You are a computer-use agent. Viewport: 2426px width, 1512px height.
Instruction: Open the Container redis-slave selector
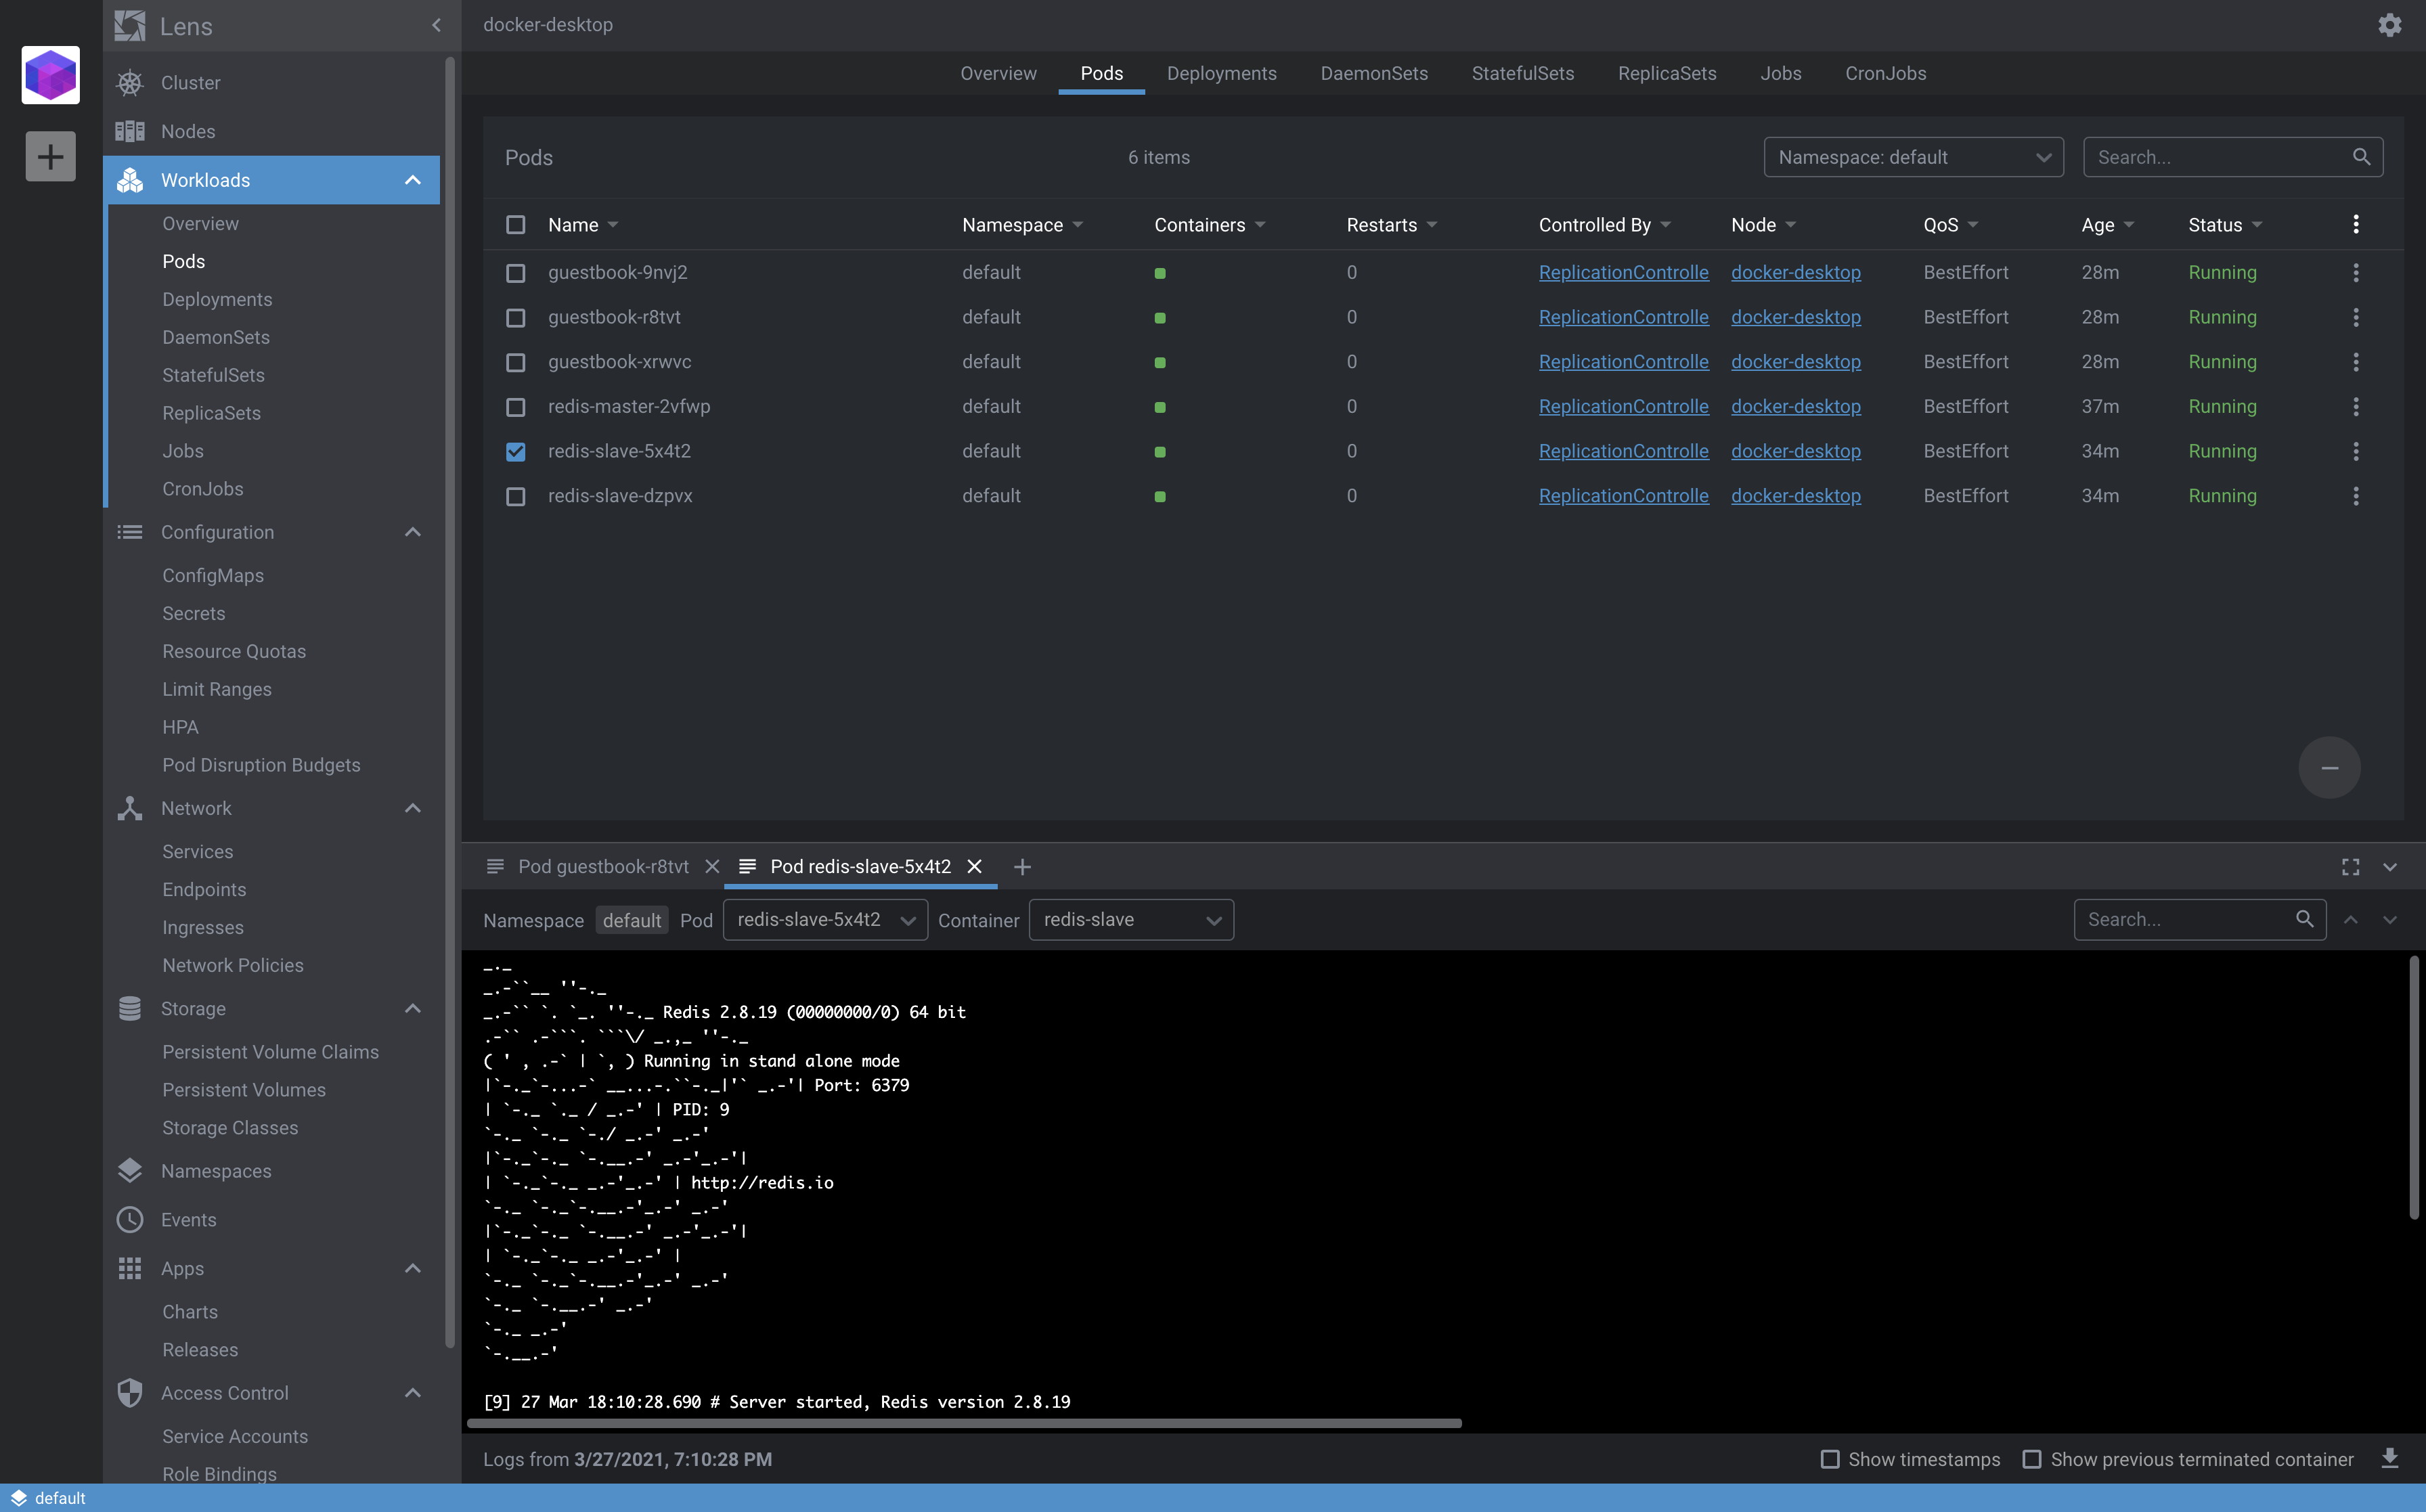[x=1131, y=920]
